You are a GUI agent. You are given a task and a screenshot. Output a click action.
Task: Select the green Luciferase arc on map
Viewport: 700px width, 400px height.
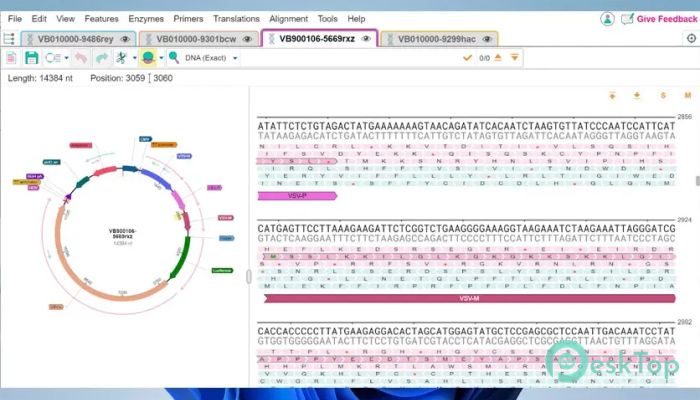click(x=180, y=259)
